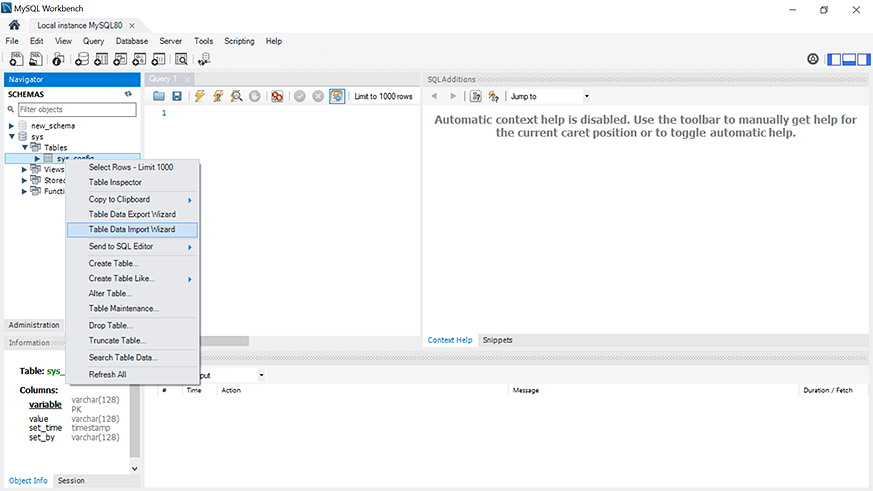This screenshot has width=873, height=491.
Task: Click the Stop execution hand icon
Action: 254,96
